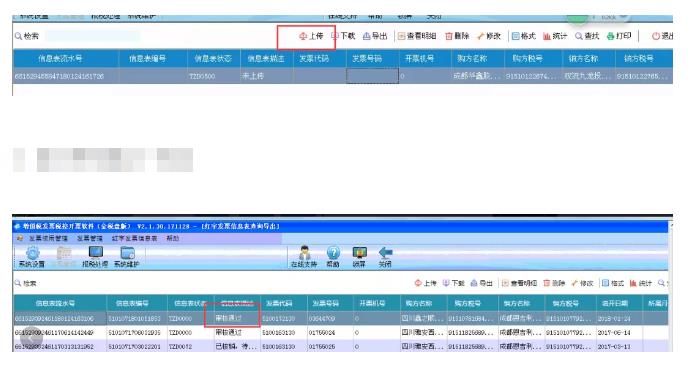Click 导出 export in the lower window toolbar
Image resolution: width=696 pixels, height=368 pixels.
[481, 283]
